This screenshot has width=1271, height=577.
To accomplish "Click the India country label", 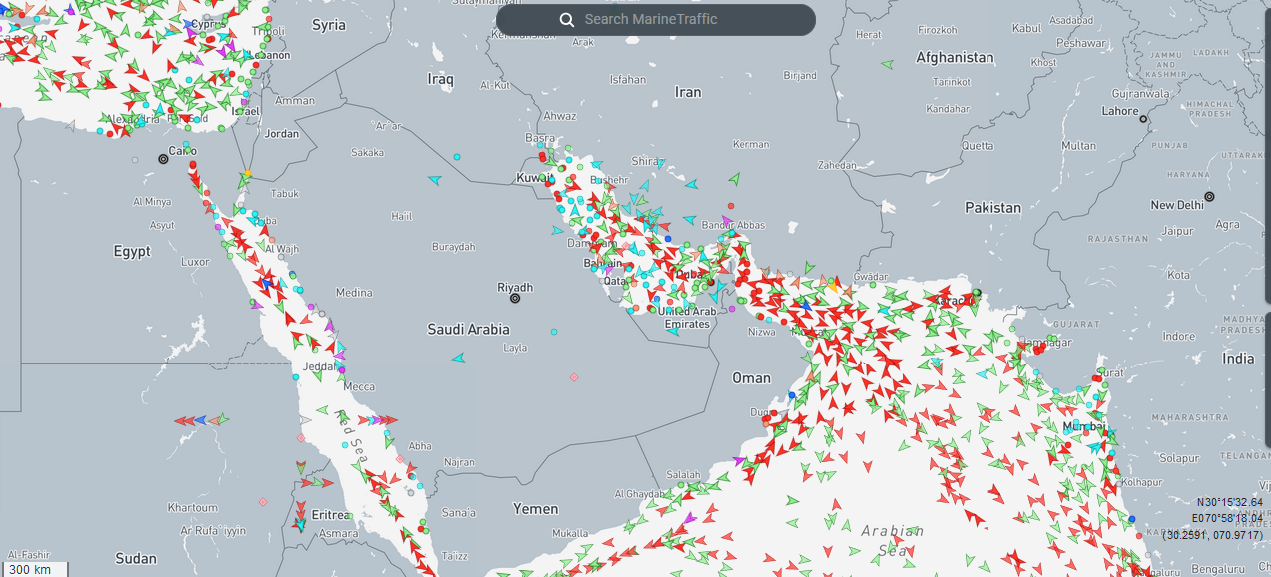I will (x=1238, y=359).
